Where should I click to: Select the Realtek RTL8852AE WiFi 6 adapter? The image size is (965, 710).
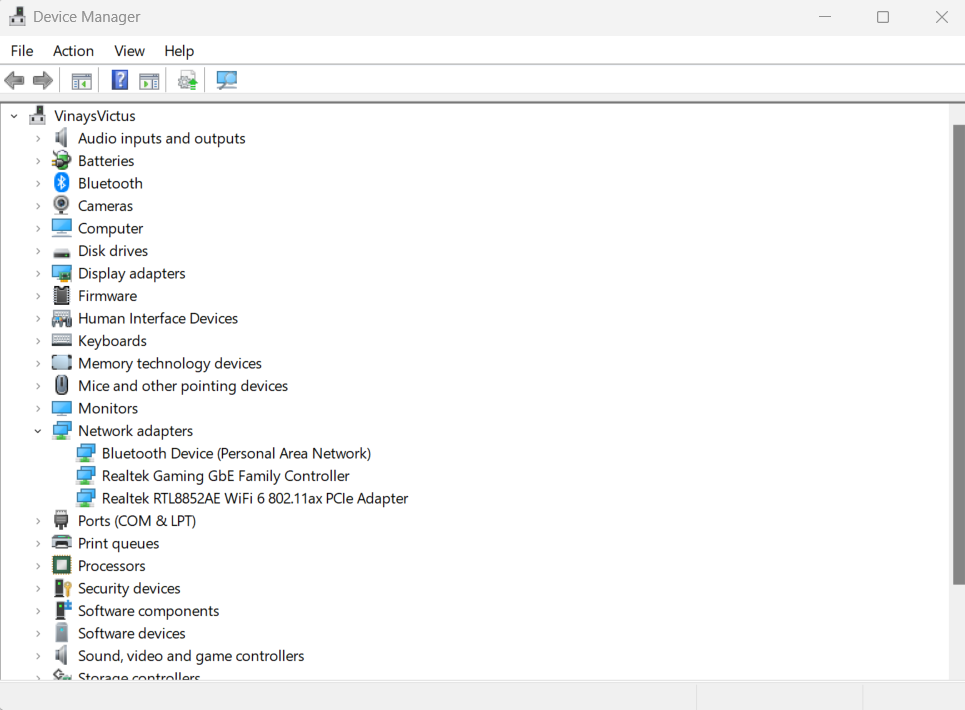point(254,498)
